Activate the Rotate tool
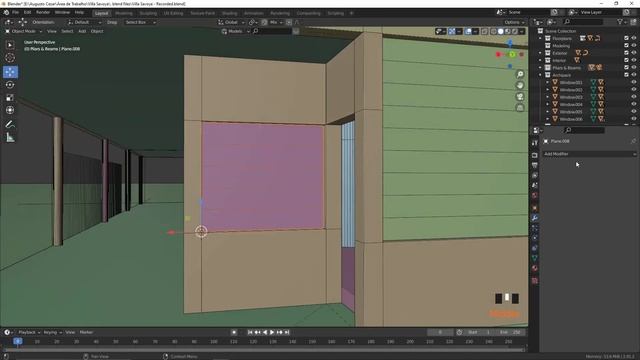Screen dimensions: 640x360 point(10,84)
